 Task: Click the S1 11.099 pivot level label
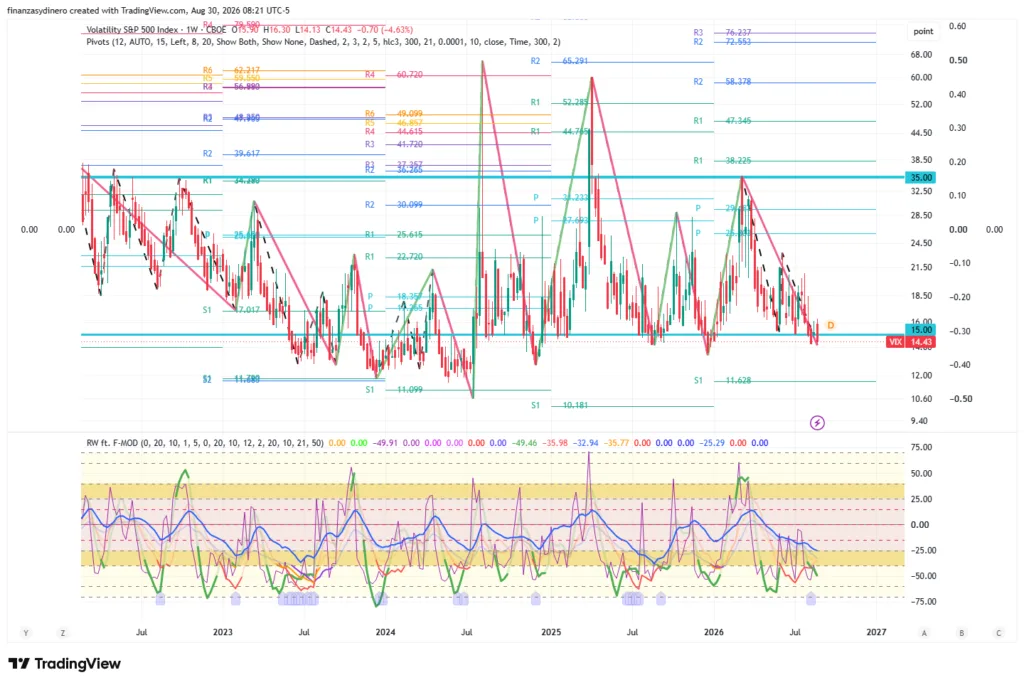point(394,390)
